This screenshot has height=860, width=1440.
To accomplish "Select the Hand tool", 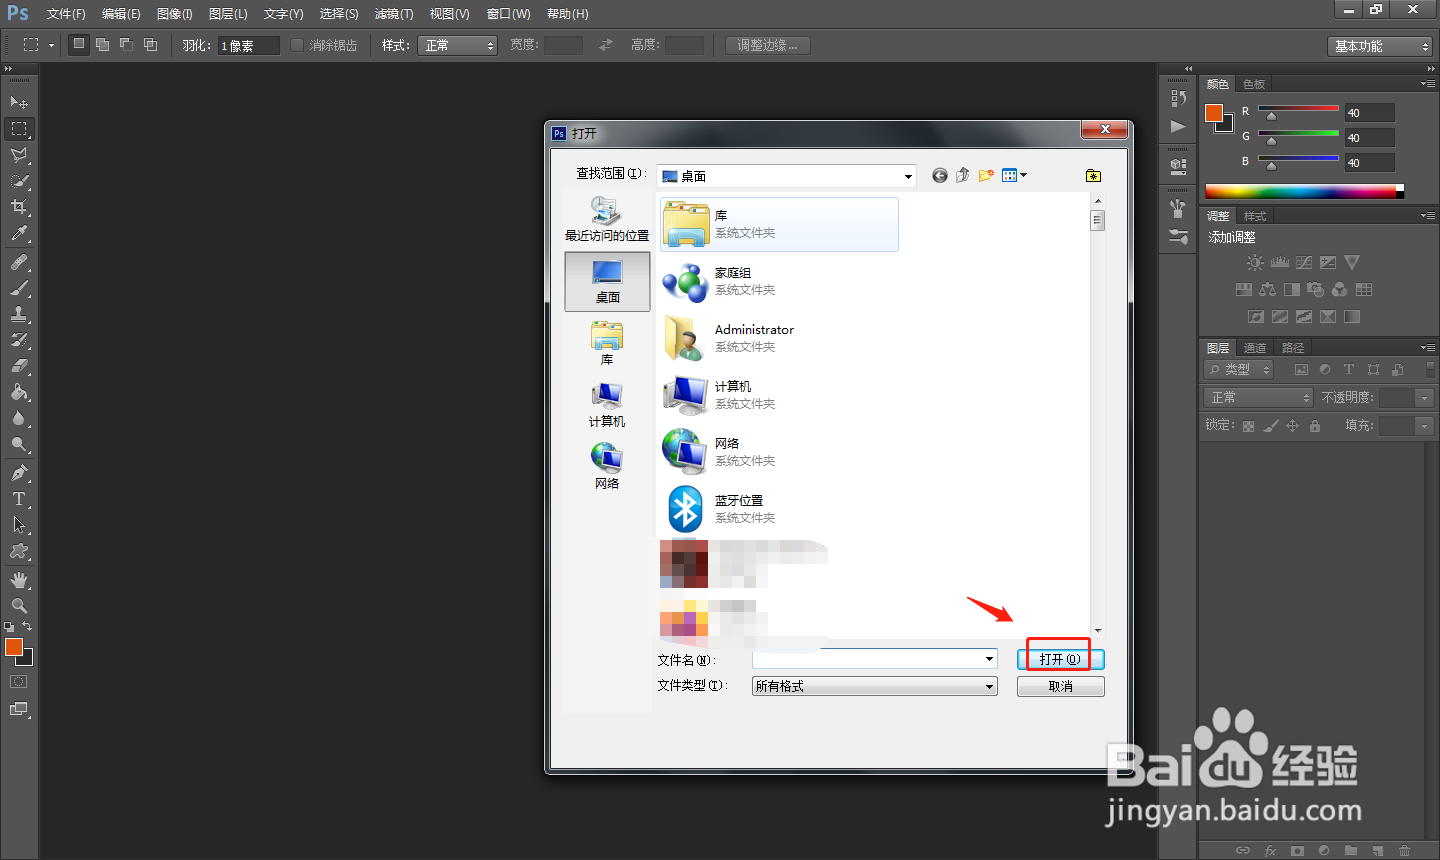I will (x=19, y=580).
